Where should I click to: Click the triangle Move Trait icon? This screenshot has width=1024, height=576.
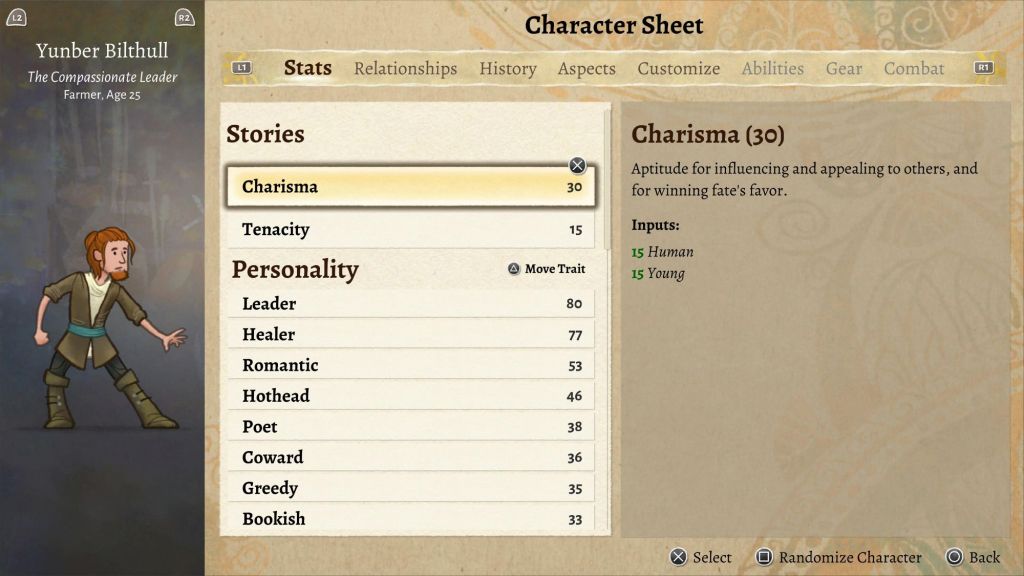pyautogui.click(x=514, y=269)
